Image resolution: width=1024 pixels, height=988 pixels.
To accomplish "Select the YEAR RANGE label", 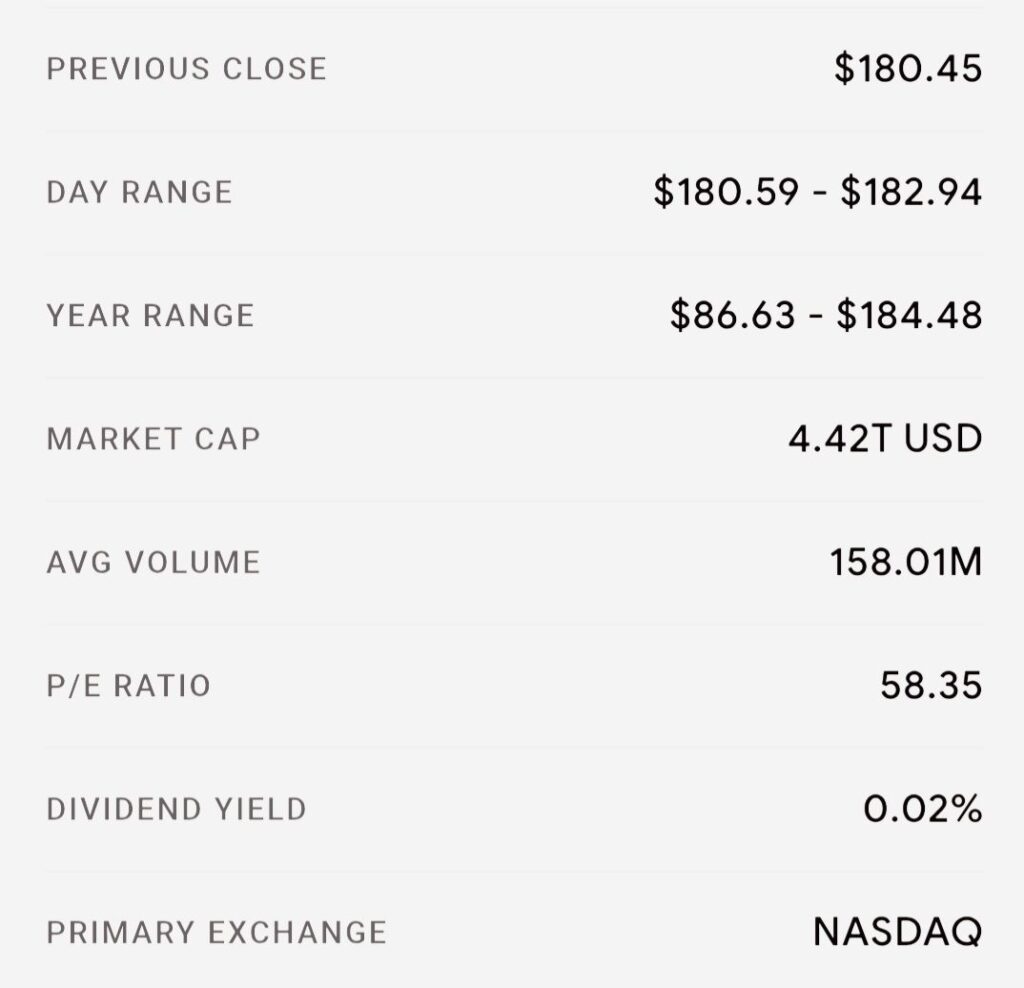I will click(x=150, y=315).
